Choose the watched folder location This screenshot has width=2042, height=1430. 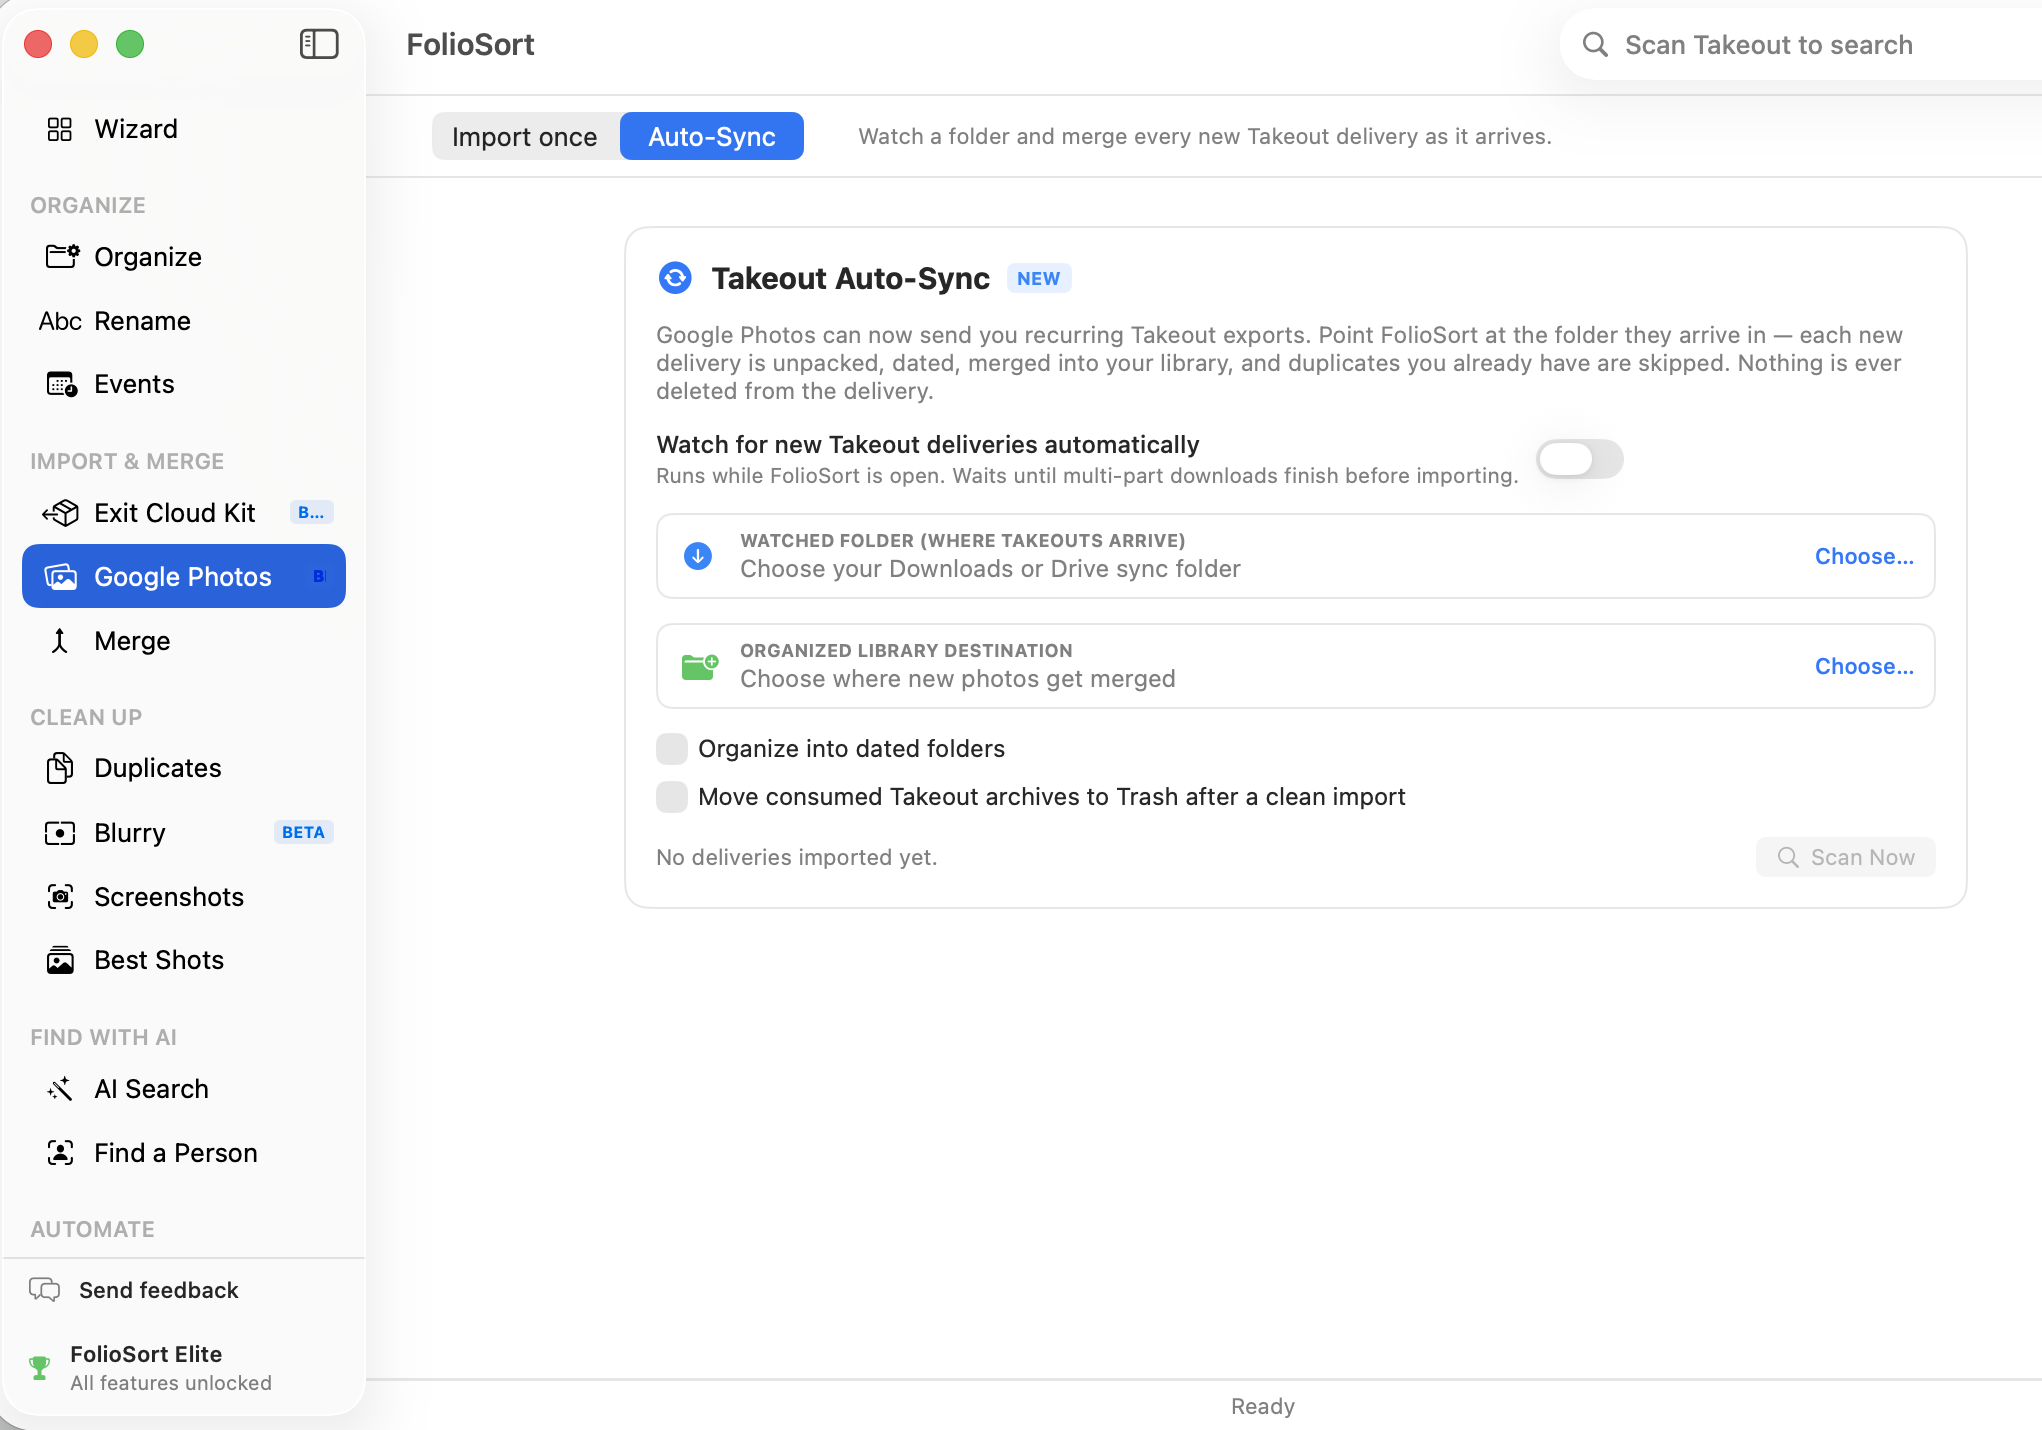(x=1864, y=556)
